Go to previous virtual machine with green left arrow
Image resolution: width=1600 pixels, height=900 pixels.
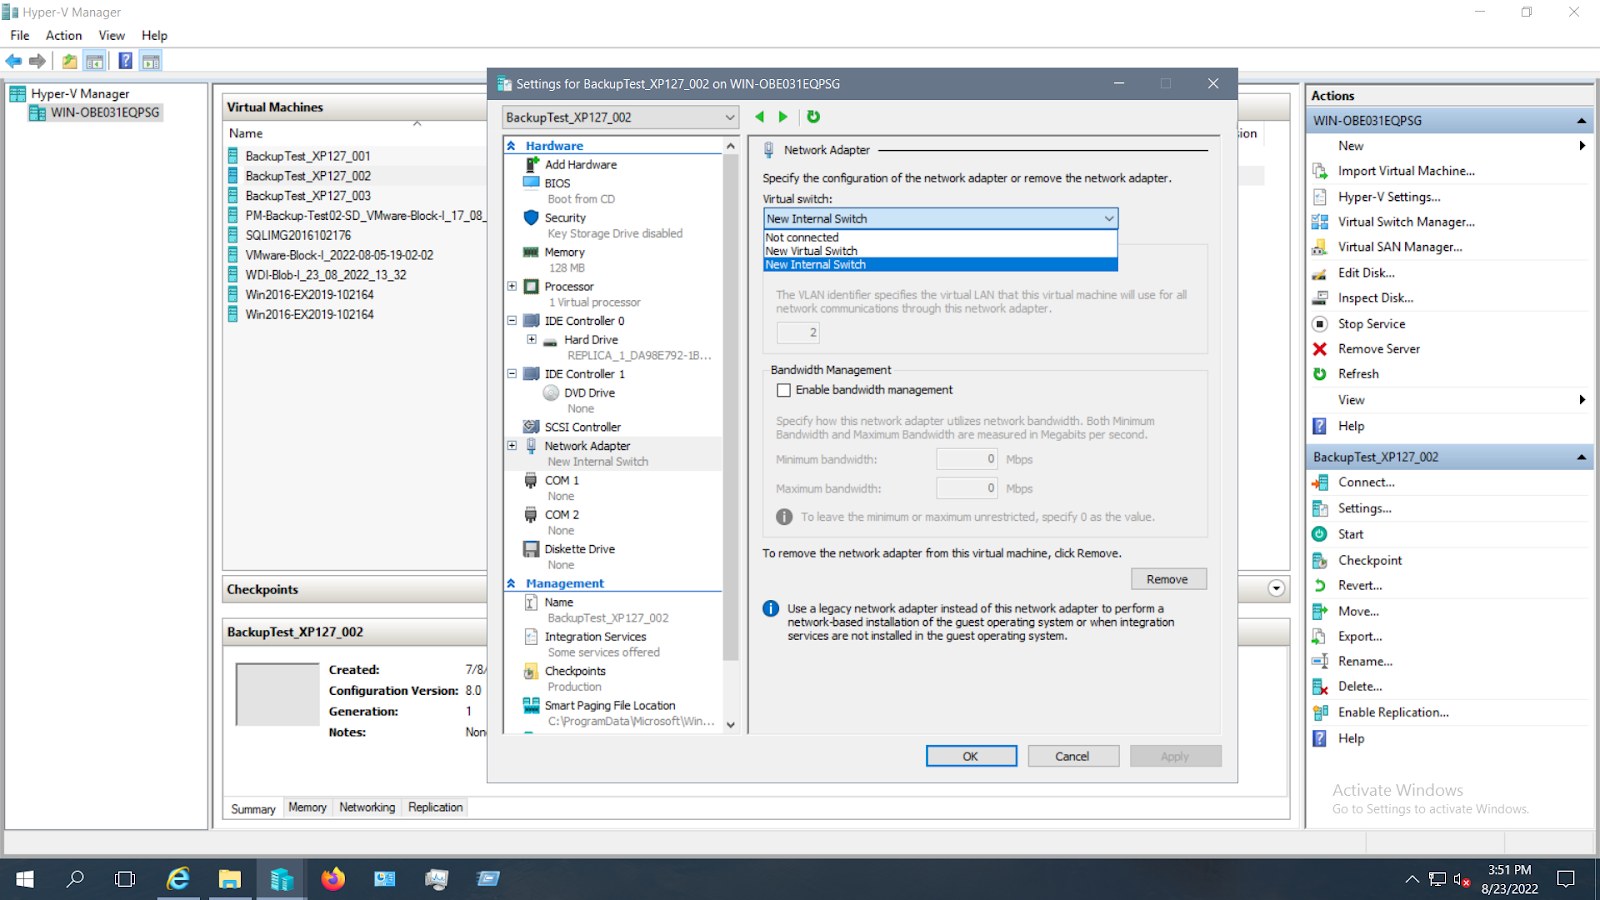coord(759,117)
